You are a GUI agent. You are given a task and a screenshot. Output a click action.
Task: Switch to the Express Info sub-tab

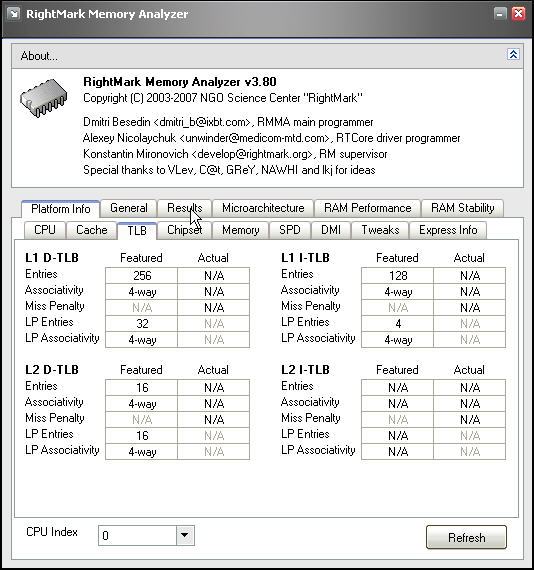[x=448, y=230]
